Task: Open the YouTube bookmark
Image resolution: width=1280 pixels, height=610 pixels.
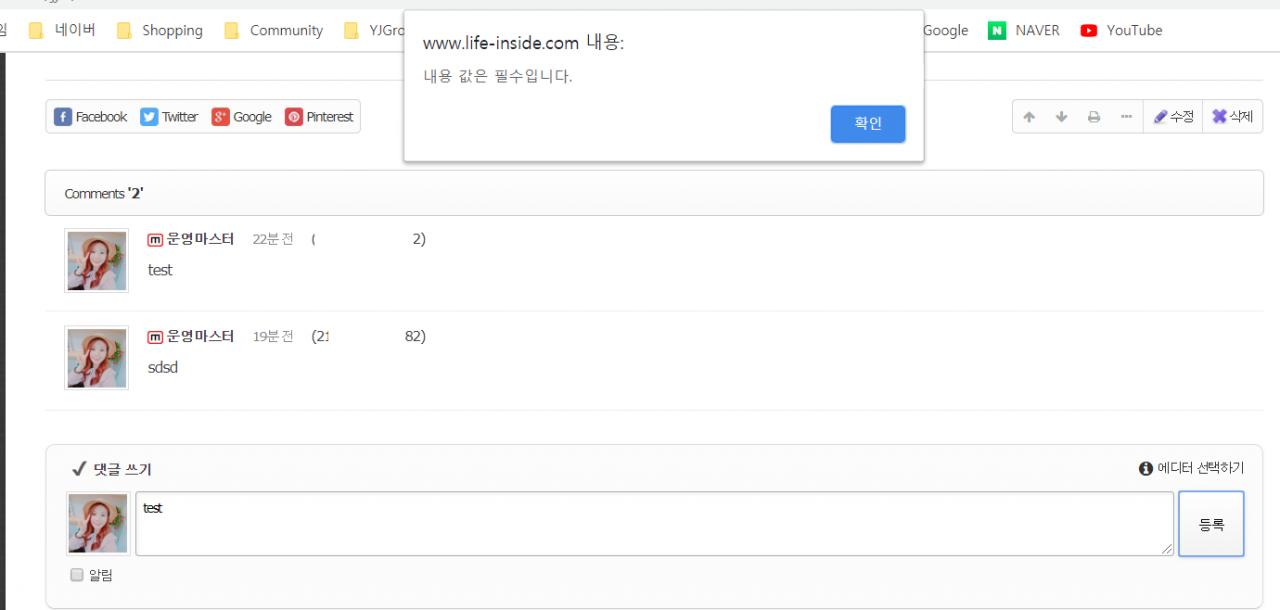Action: pyautogui.click(x=1121, y=30)
